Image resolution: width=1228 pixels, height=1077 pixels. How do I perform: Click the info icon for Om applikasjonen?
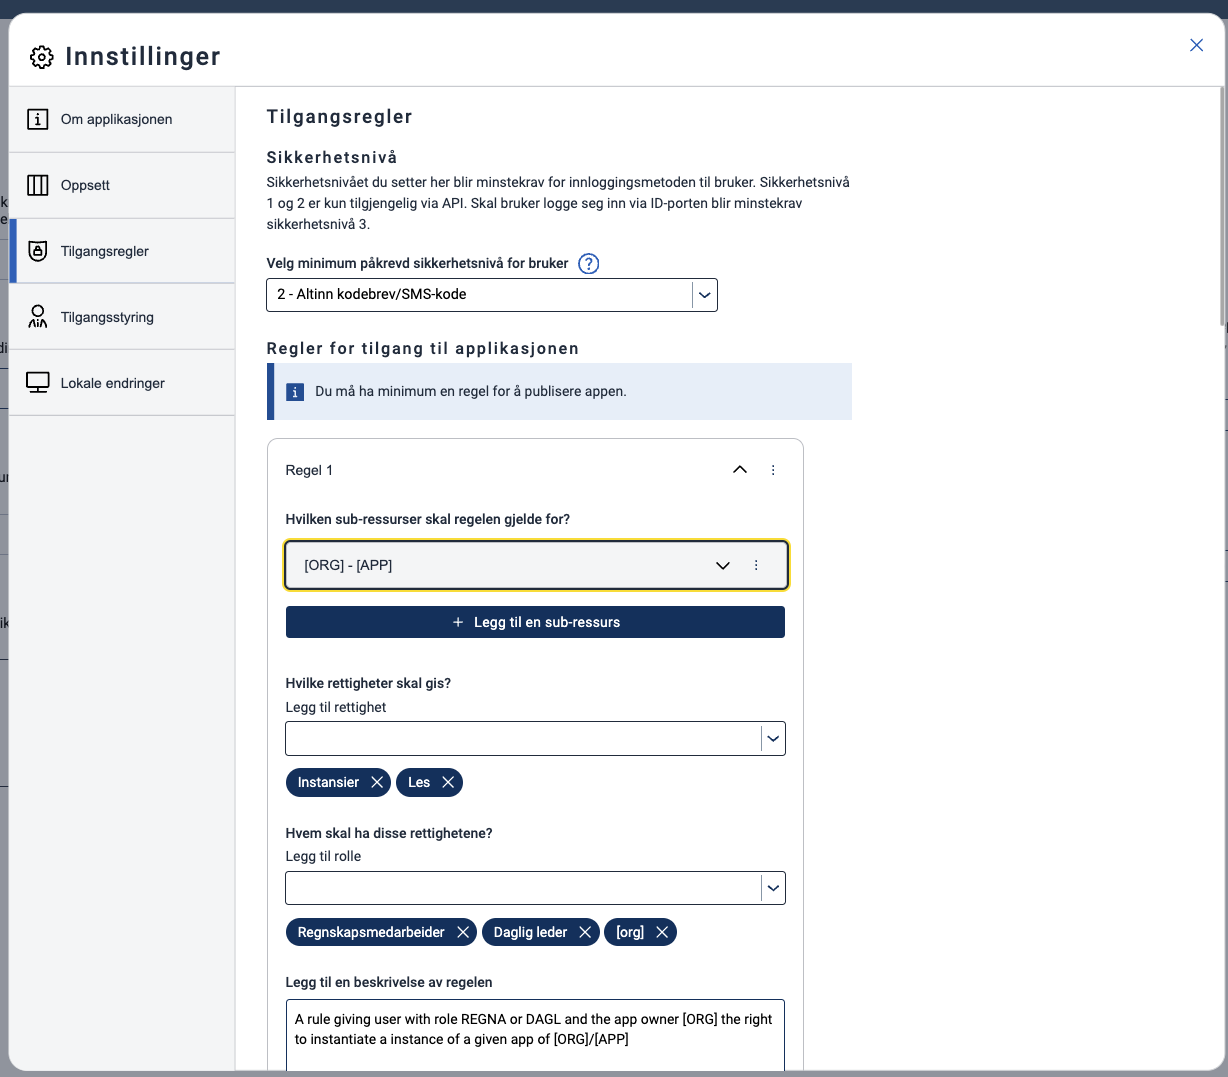tap(37, 119)
